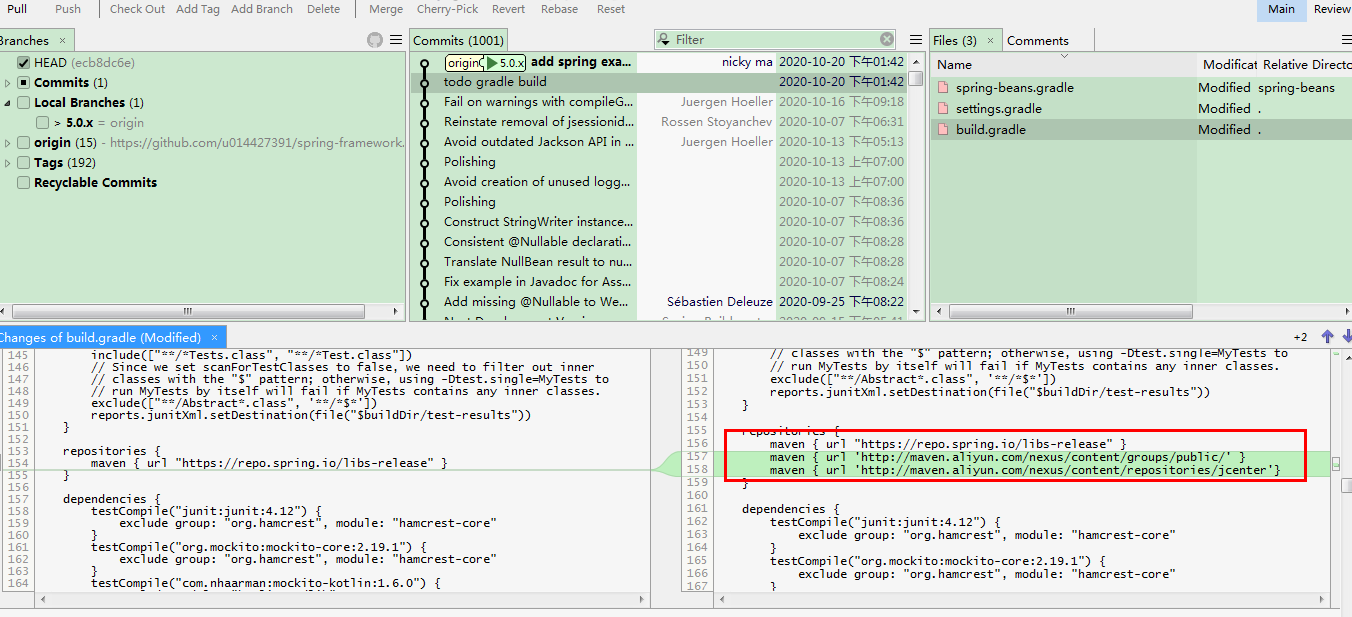Click Check Out button
The image size is (1352, 617).
(137, 9)
